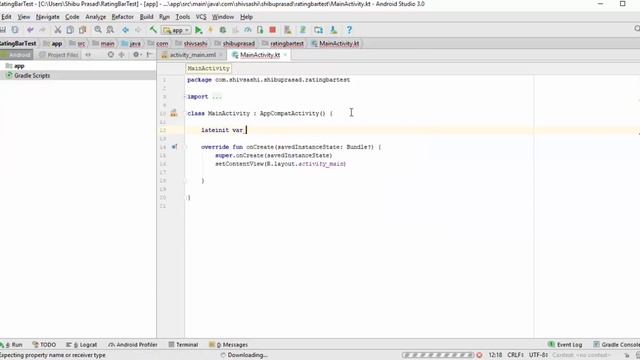Viewport: 640px width, 360px height.
Task: Select Android view tab in Project panel
Action: tap(16, 55)
